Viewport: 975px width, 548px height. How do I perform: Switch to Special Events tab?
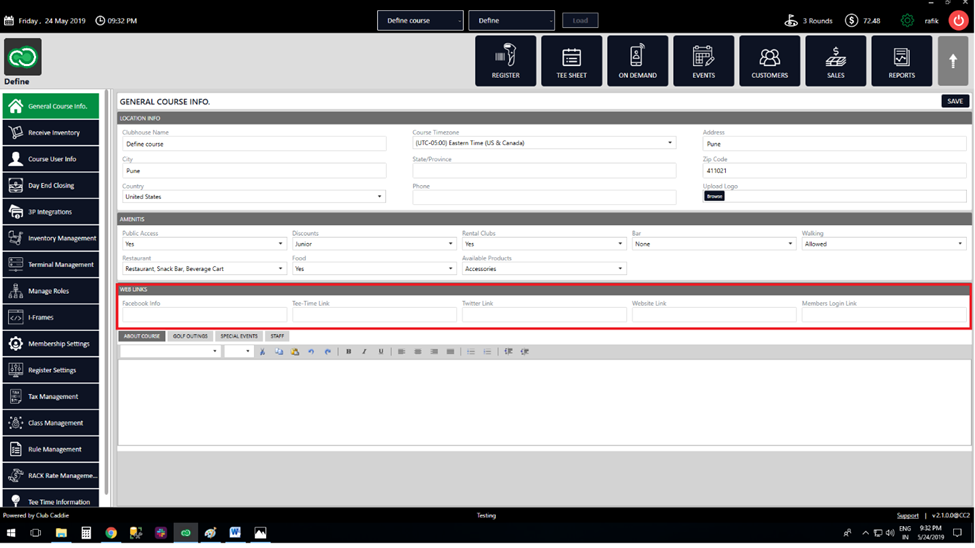coord(239,336)
